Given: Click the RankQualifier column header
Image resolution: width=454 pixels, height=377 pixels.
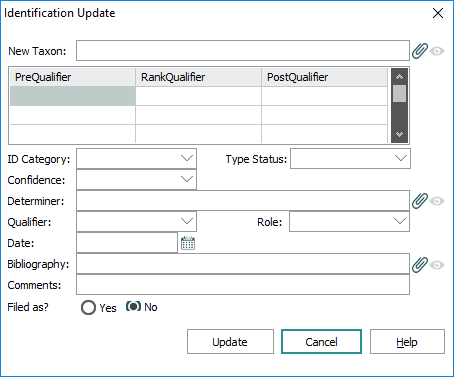Looking at the screenshot, I should pyautogui.click(x=199, y=77).
